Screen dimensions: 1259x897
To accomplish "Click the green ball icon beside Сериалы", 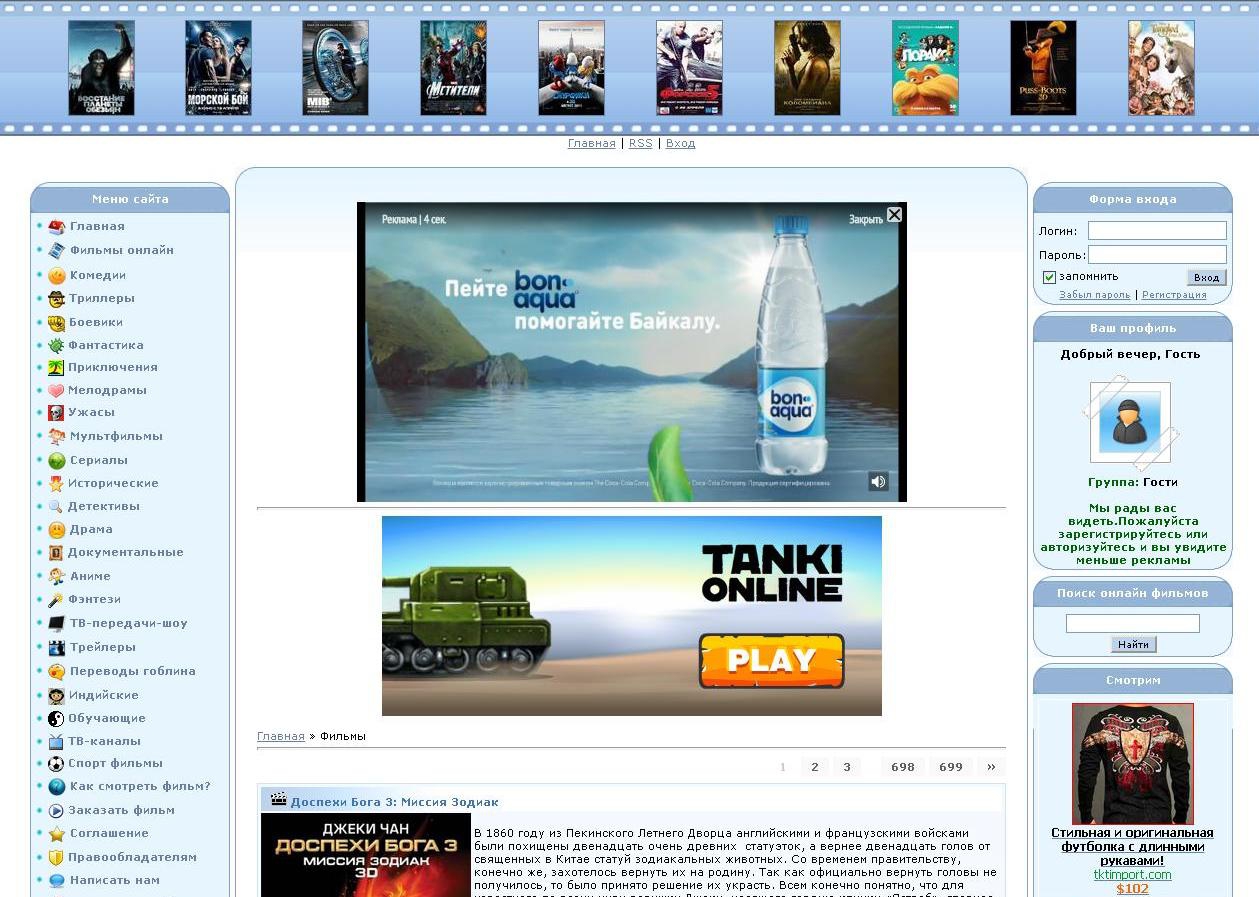I will 56,461.
